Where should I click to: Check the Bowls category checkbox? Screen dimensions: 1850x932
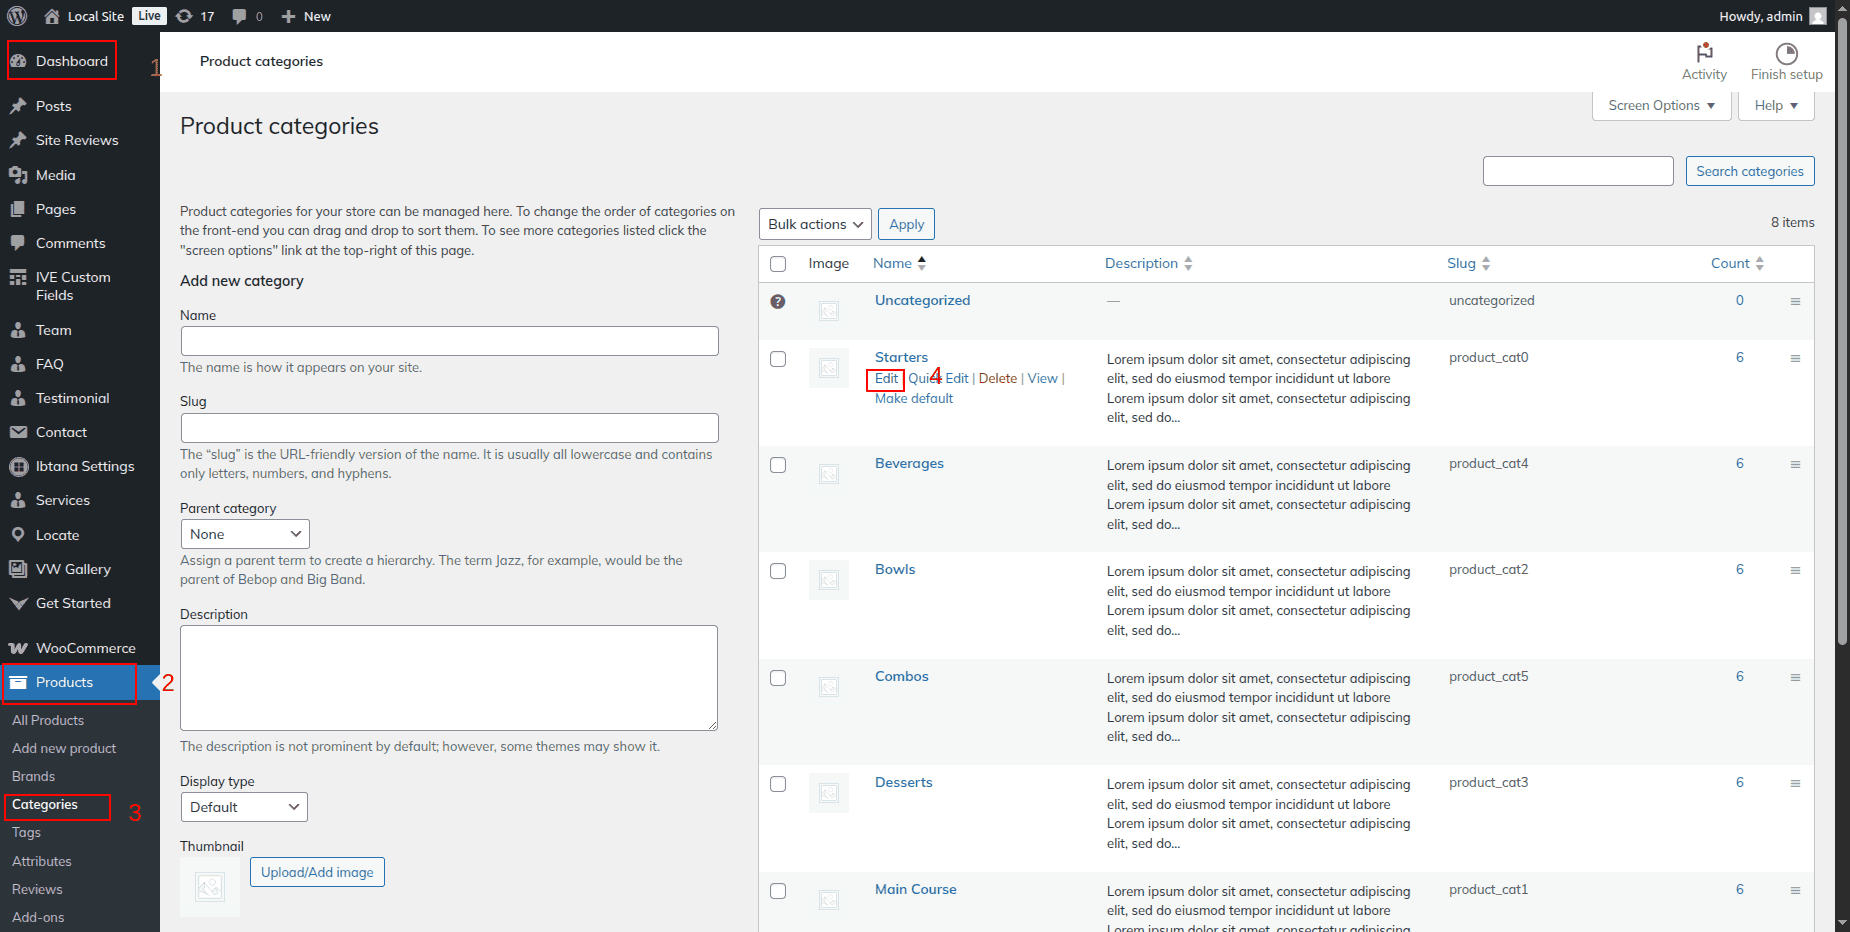[778, 571]
